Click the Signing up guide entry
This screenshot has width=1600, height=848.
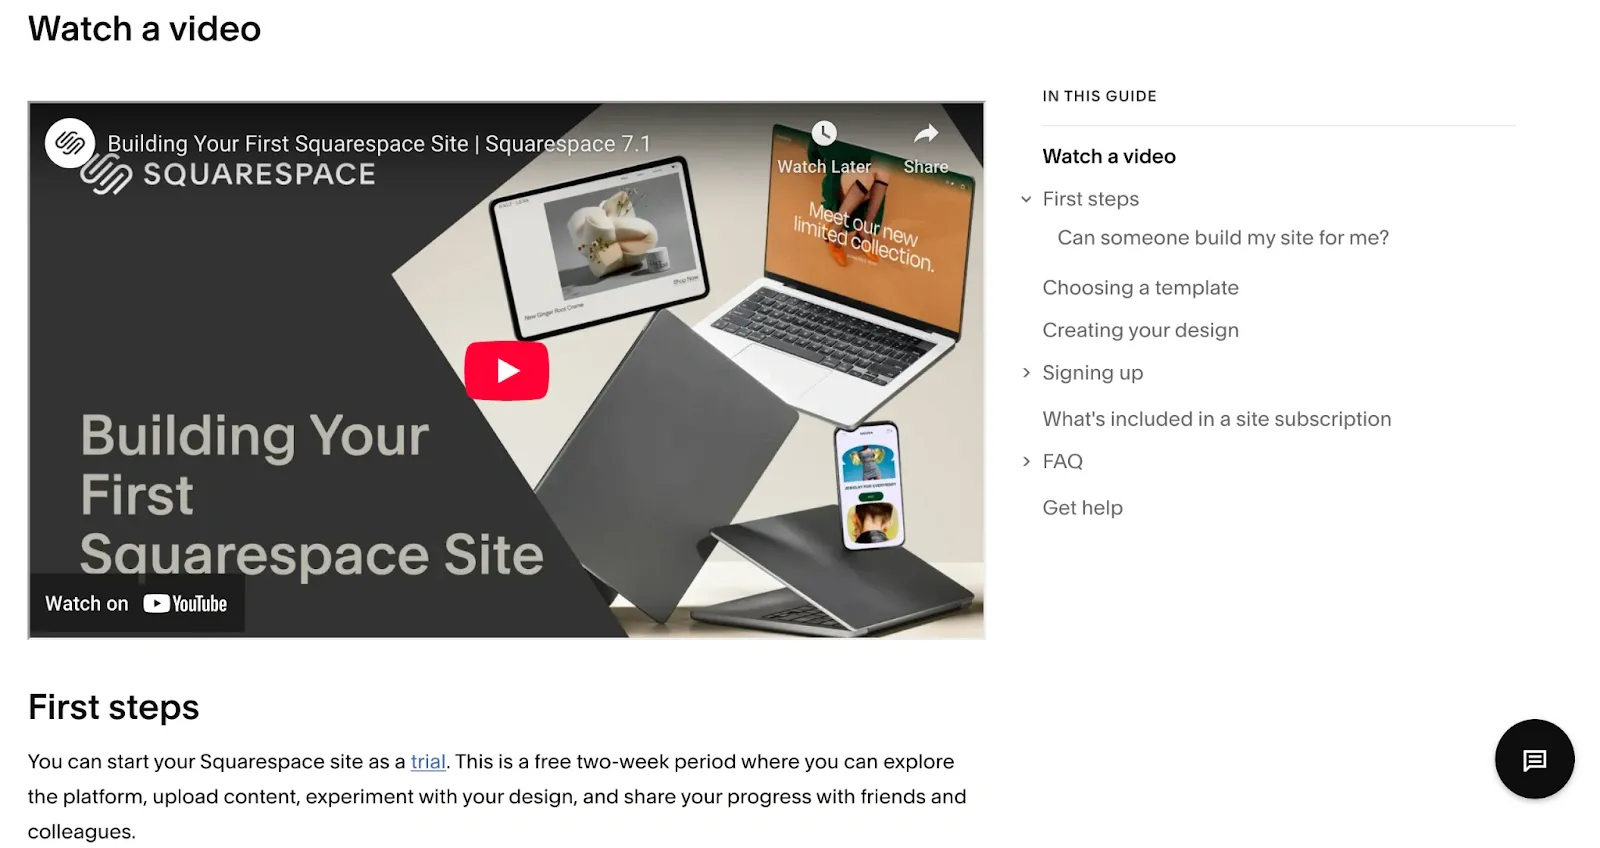pyautogui.click(x=1092, y=373)
